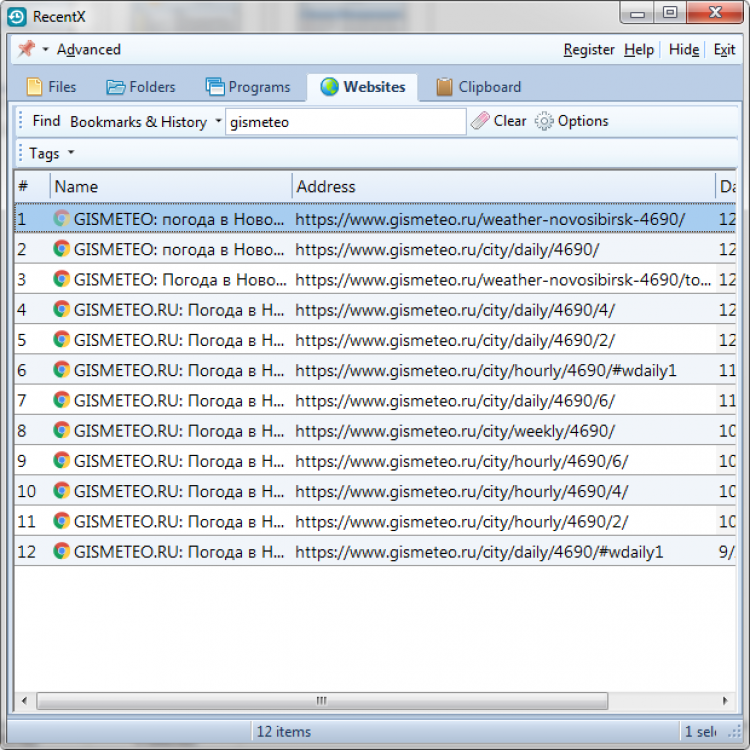Switch to the Programs tab
Viewport: 750px width, 750px height.
tap(248, 87)
